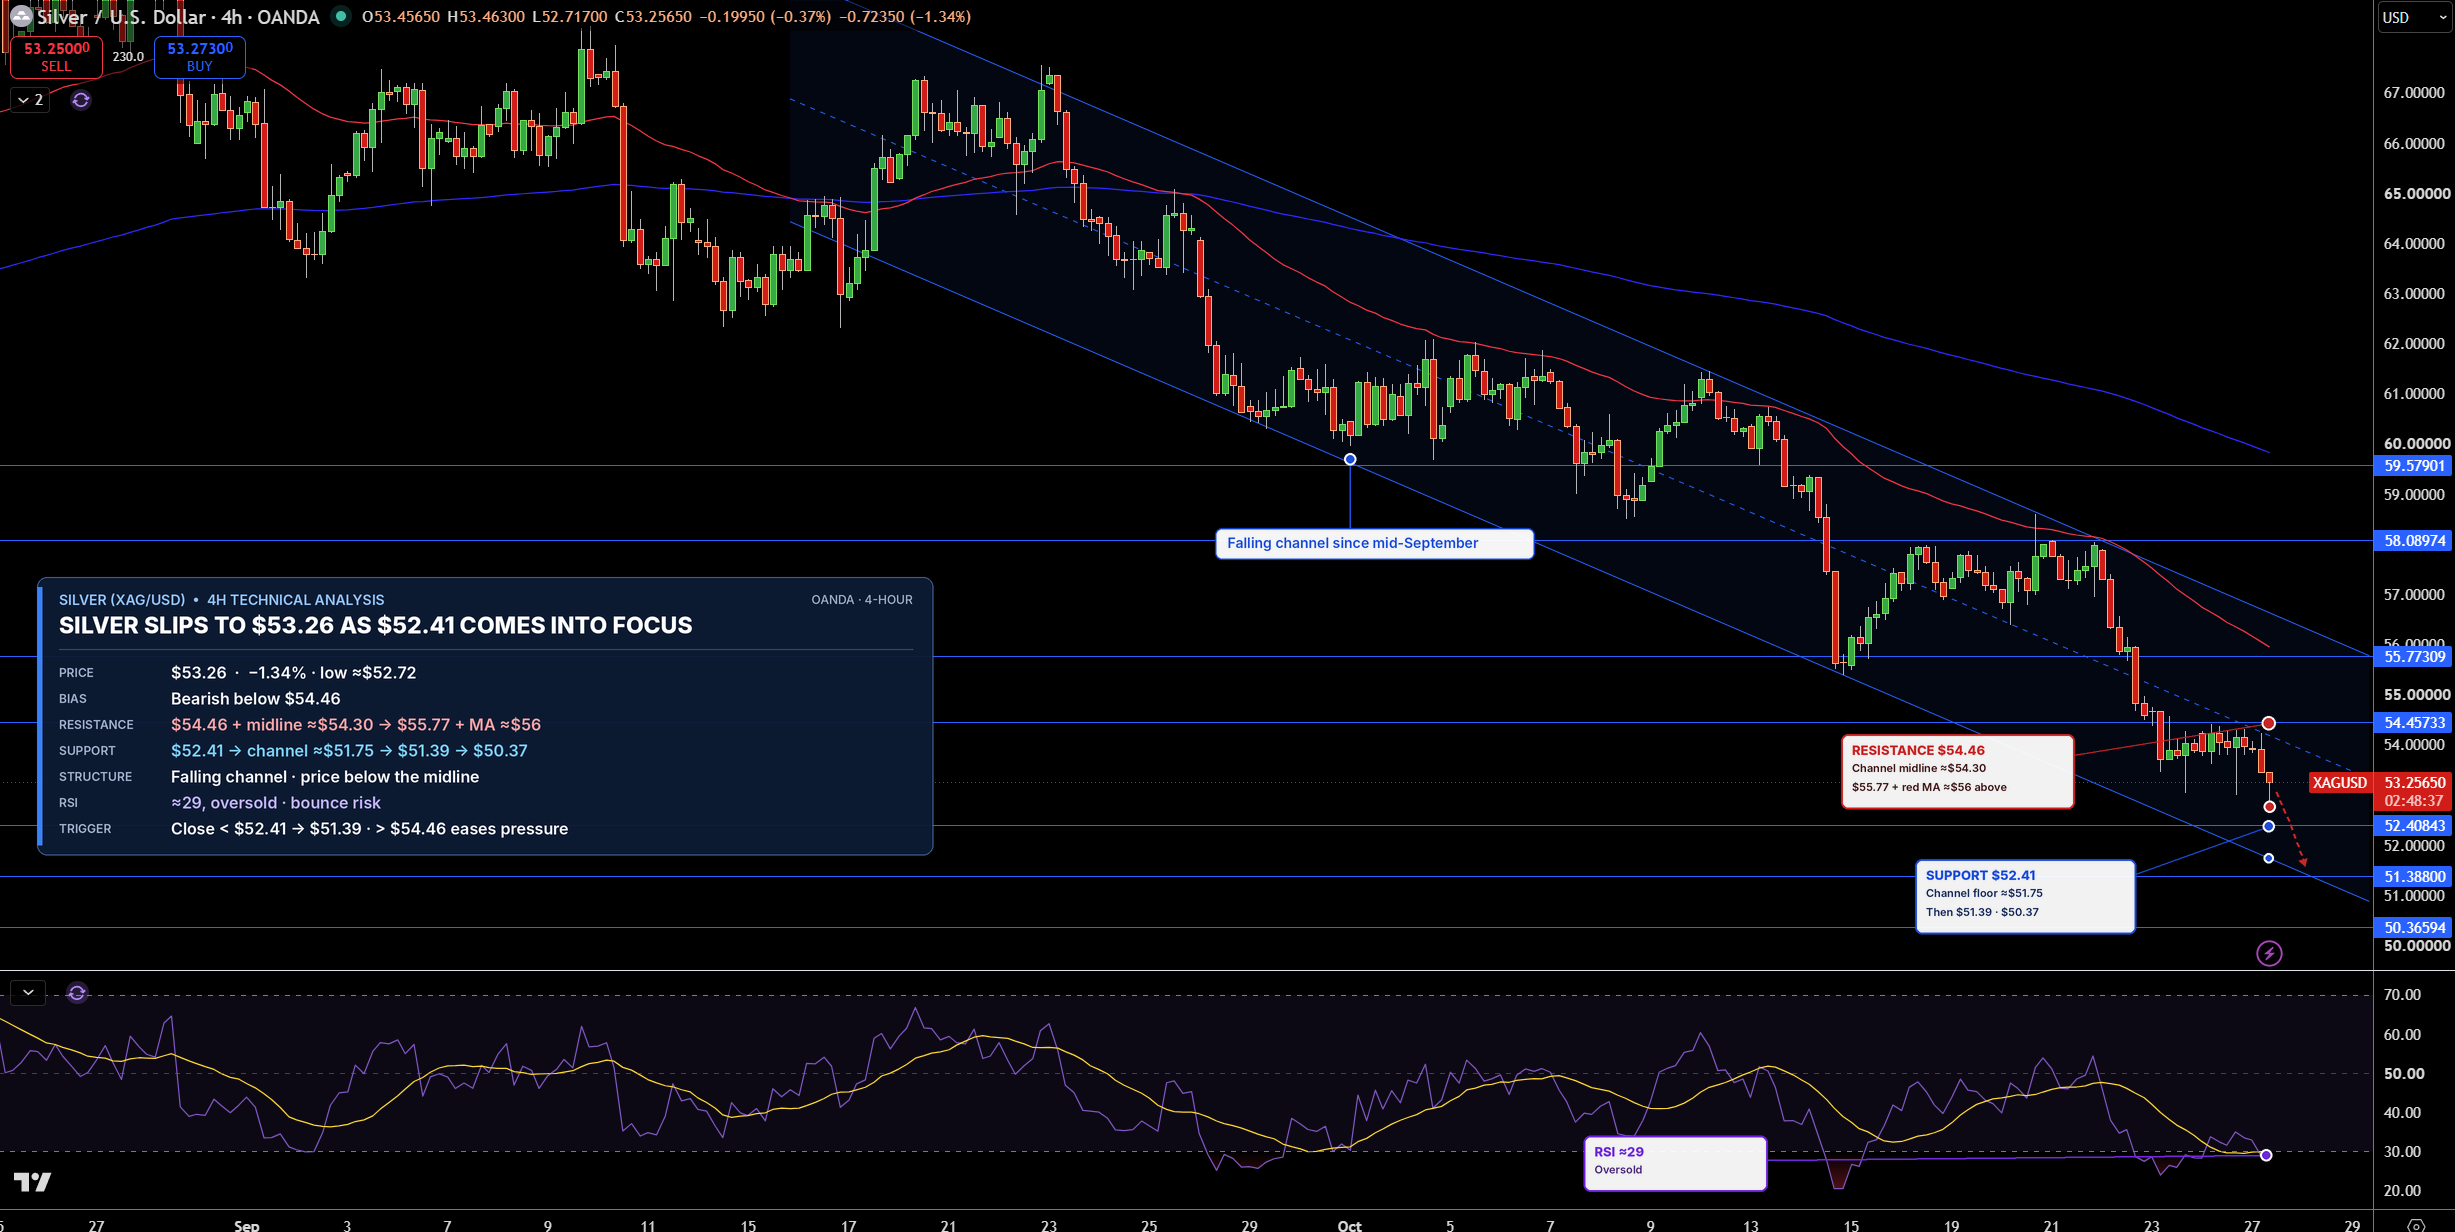
Task: Click the 58.08974 price level label
Action: point(2414,541)
